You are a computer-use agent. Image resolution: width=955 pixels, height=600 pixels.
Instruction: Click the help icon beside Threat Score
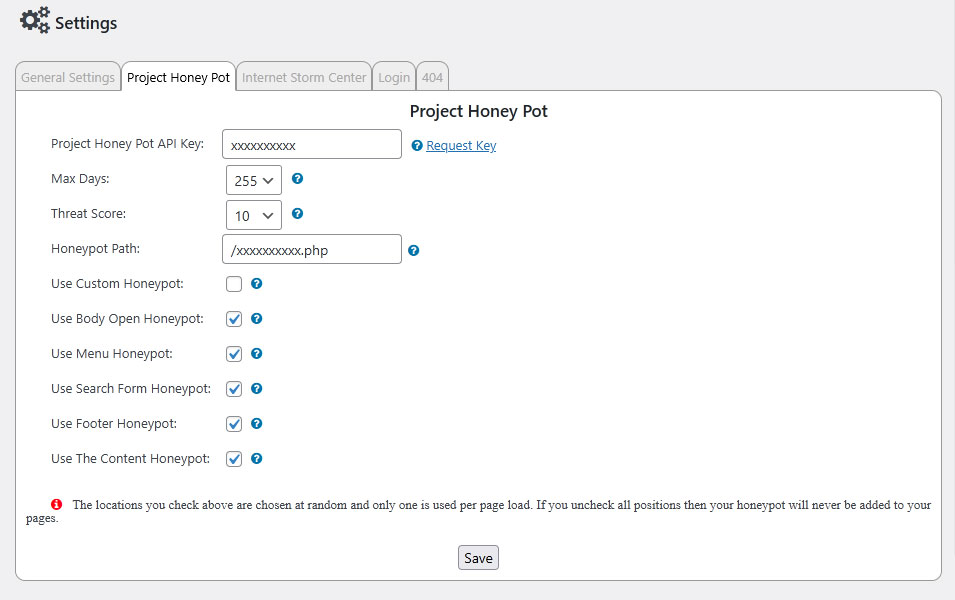tap(297, 214)
